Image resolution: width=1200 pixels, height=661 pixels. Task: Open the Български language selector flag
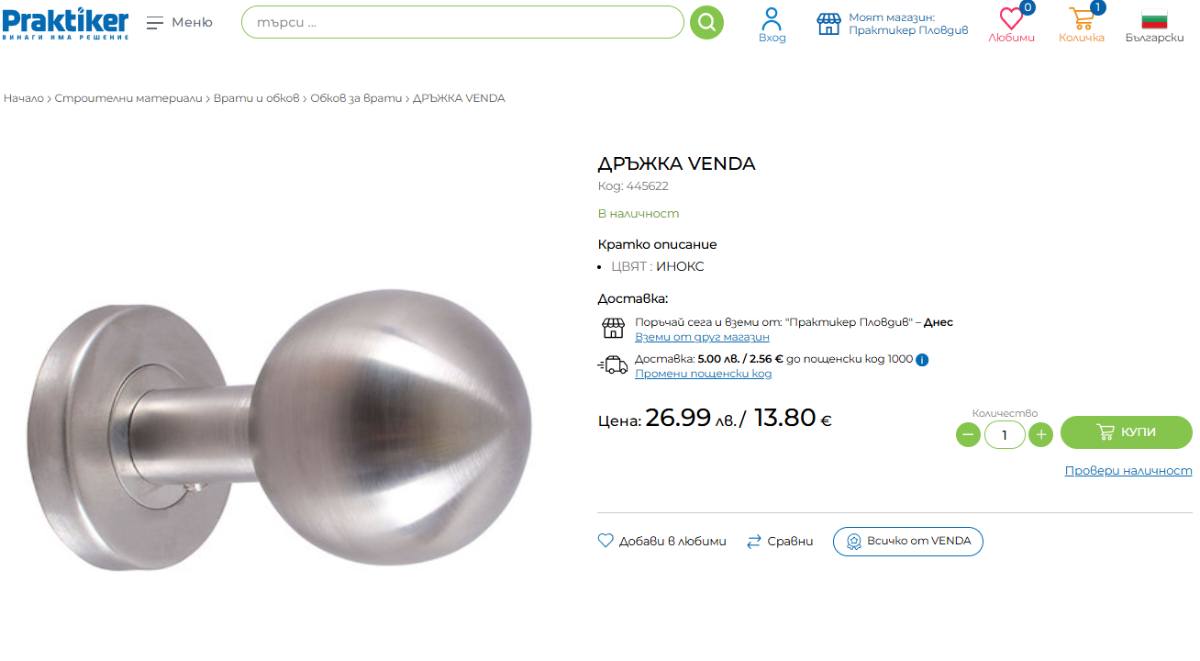click(x=1154, y=19)
